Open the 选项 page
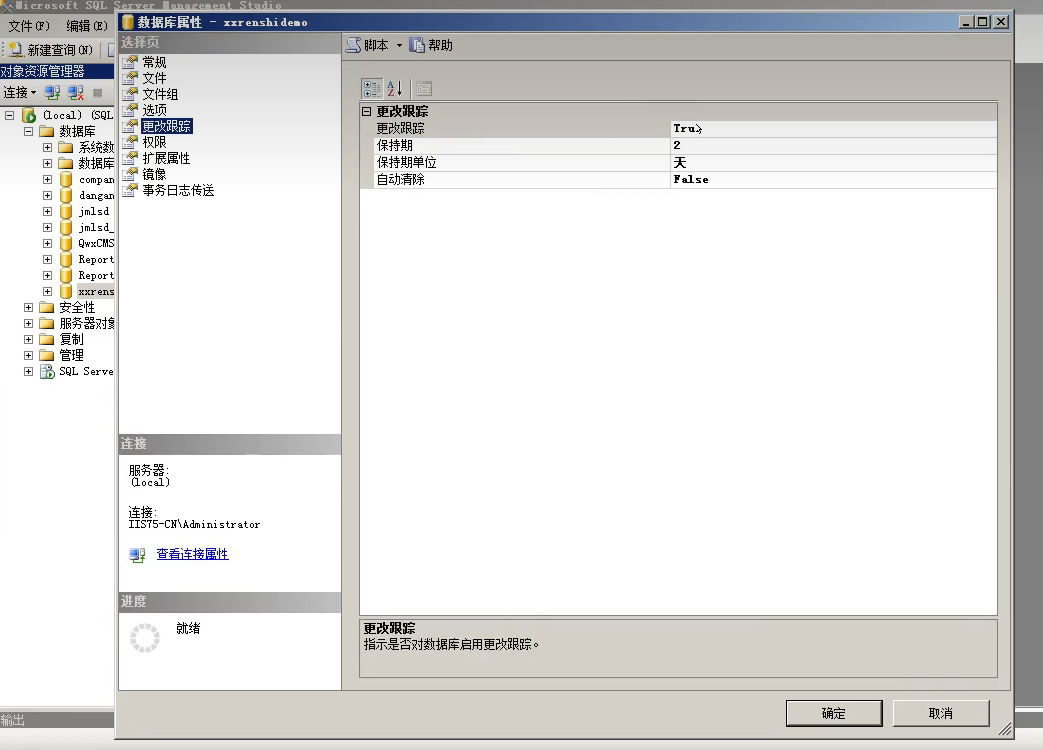Viewport: 1043px width, 750px height. tap(154, 110)
